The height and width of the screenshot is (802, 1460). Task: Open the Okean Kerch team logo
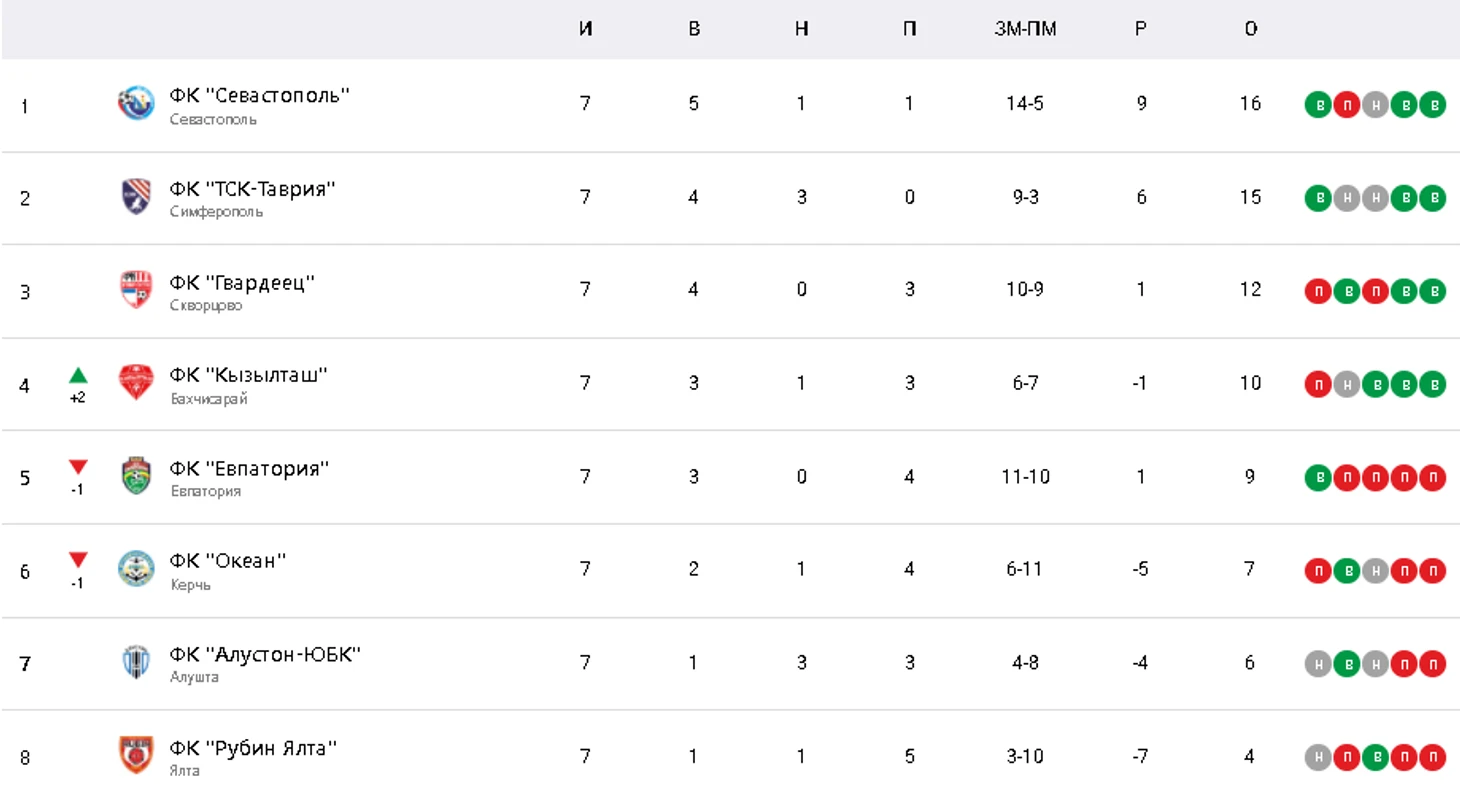click(x=136, y=569)
